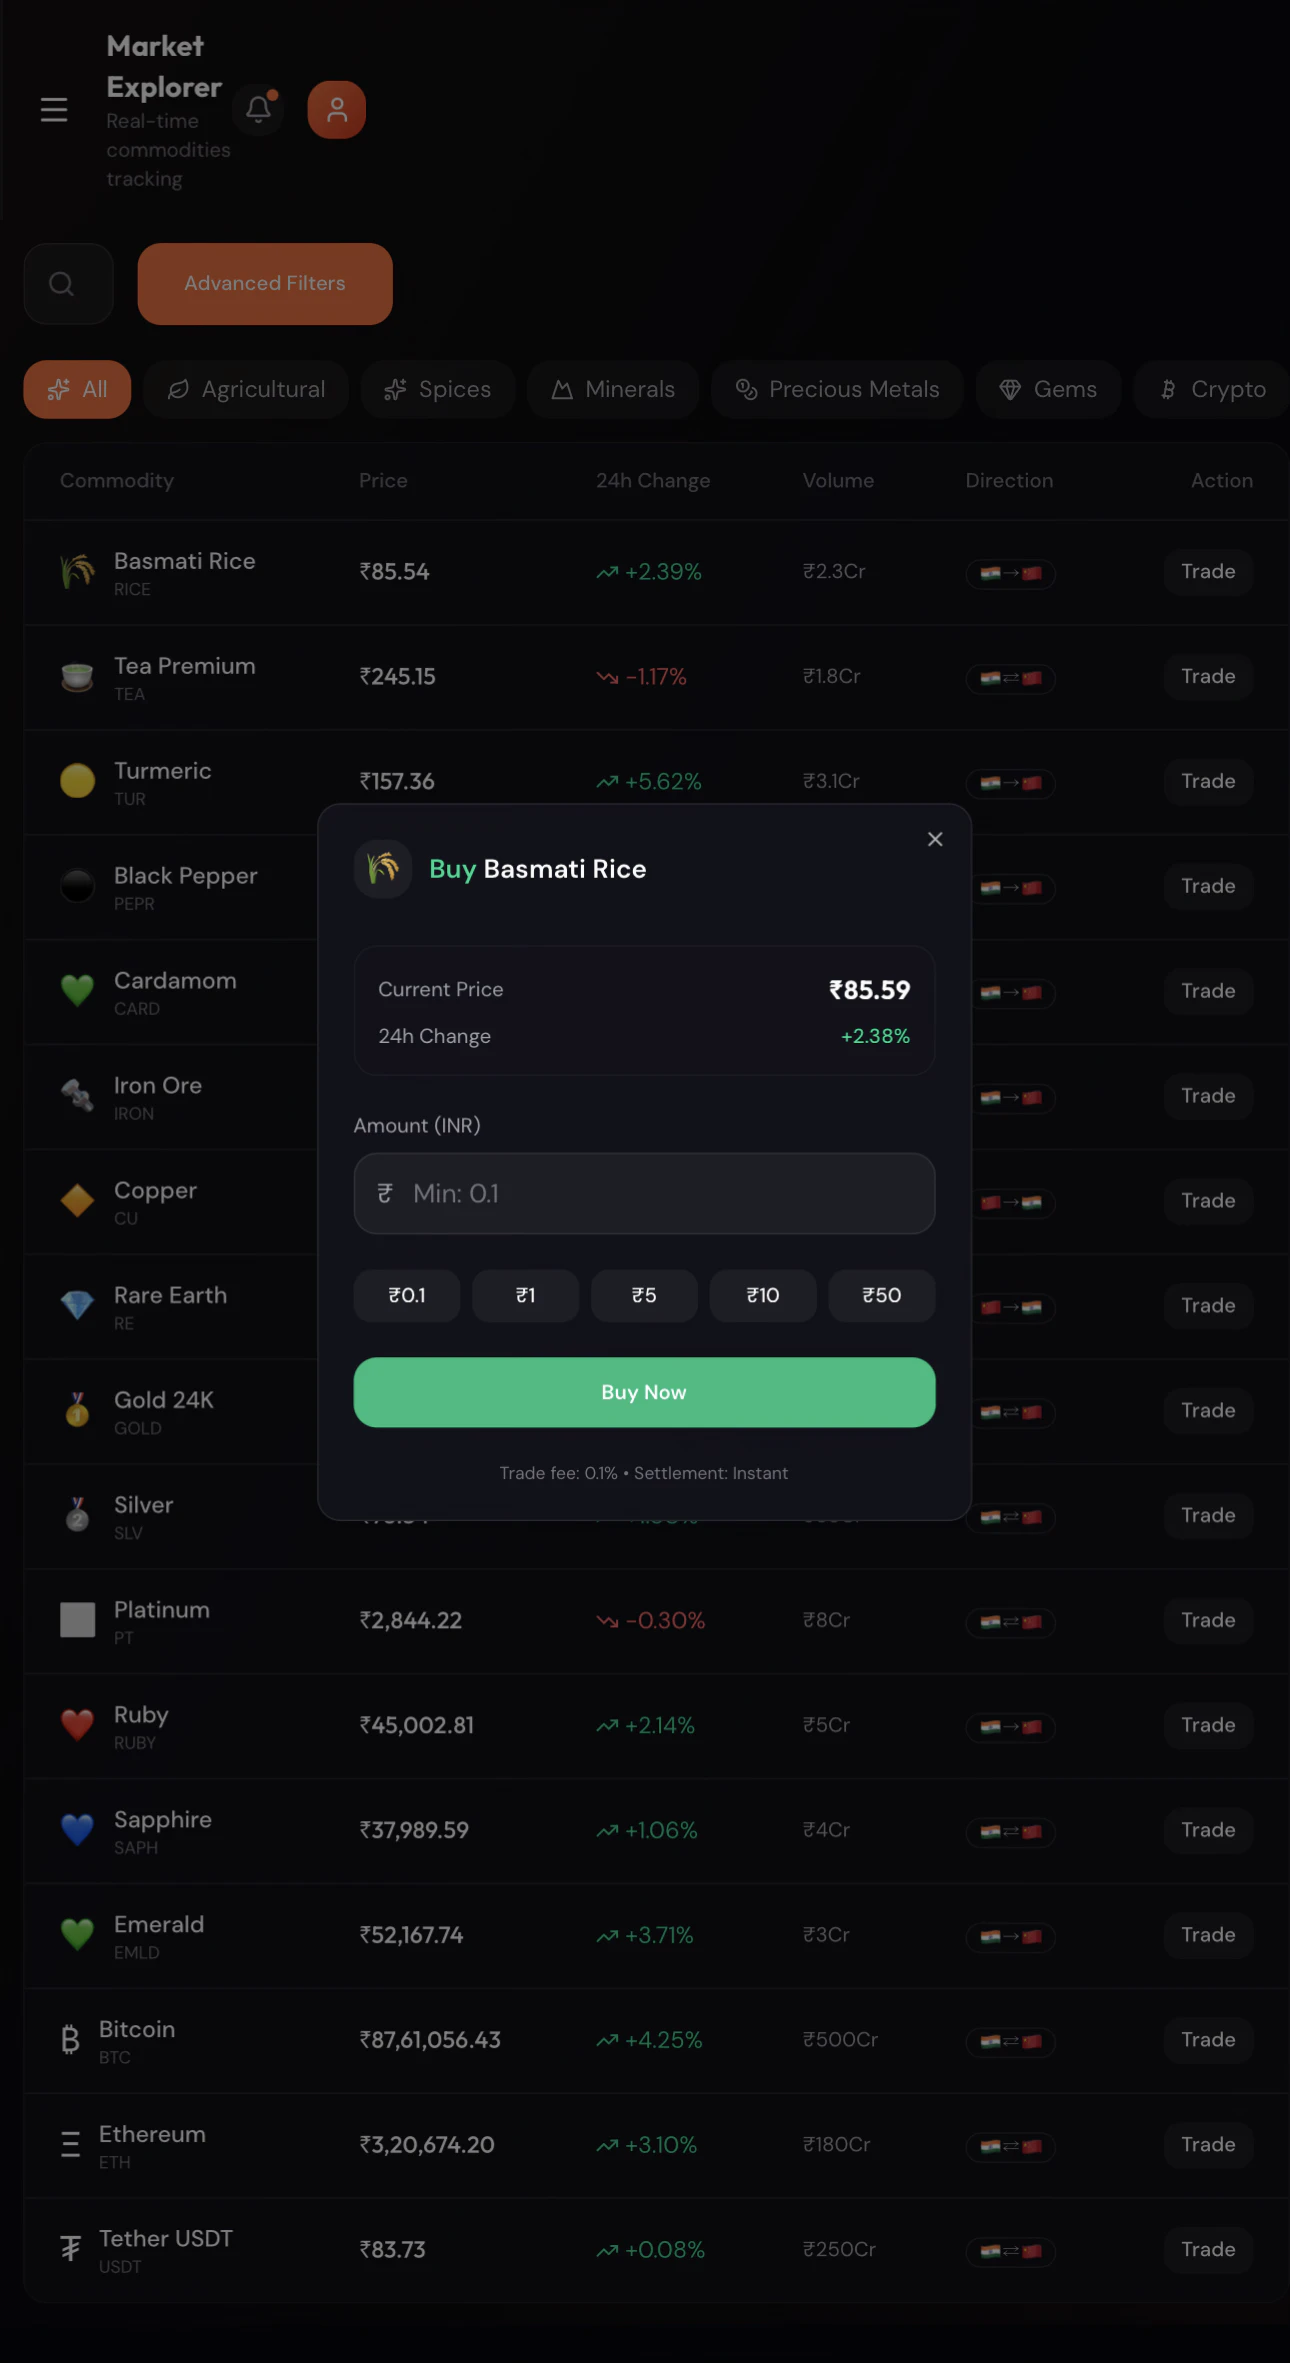The height and width of the screenshot is (2363, 1290).
Task: Select the ₹0.1 preset amount
Action: 407,1296
